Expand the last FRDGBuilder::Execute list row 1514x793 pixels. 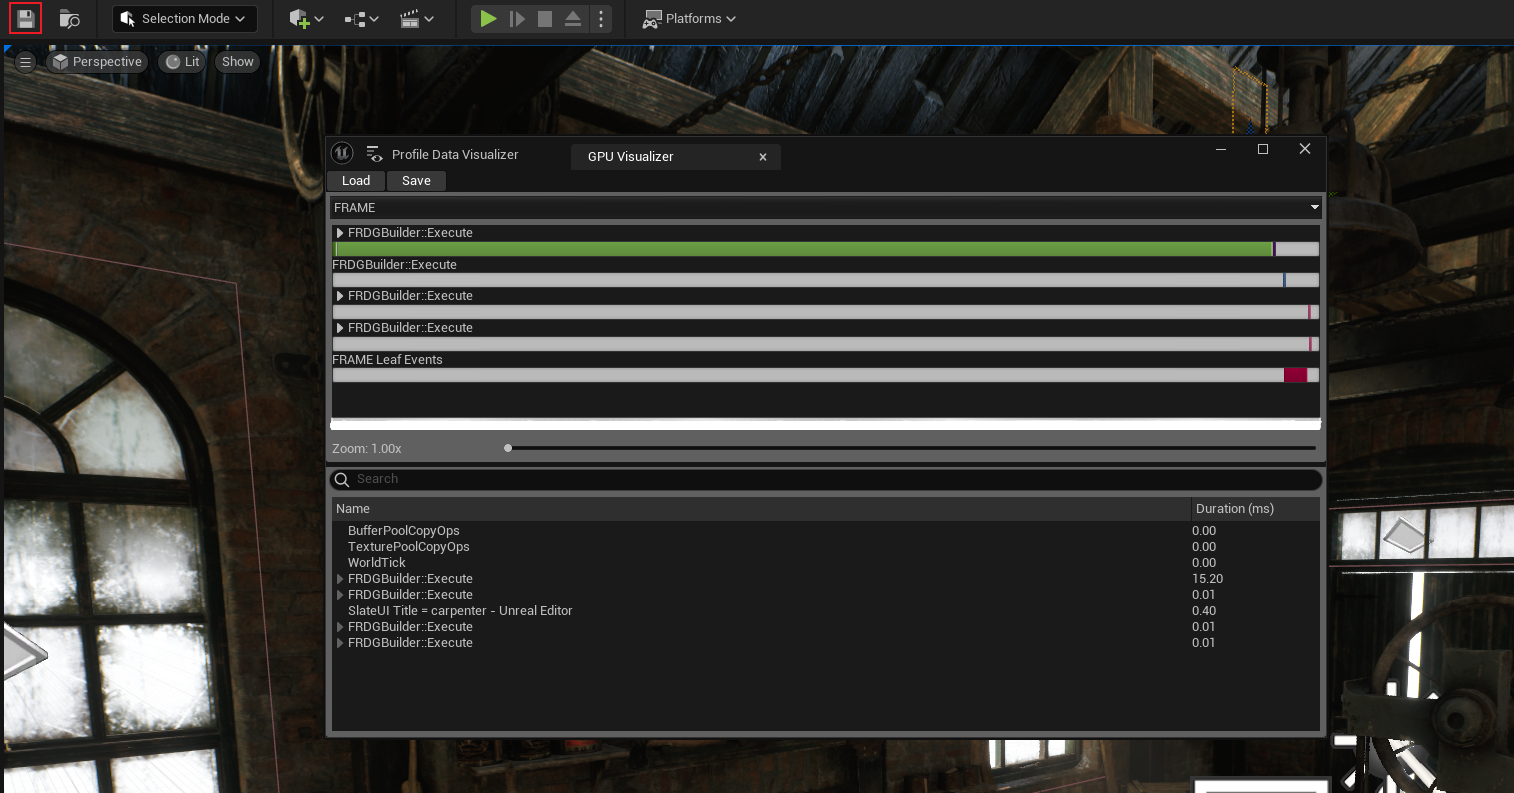click(340, 643)
